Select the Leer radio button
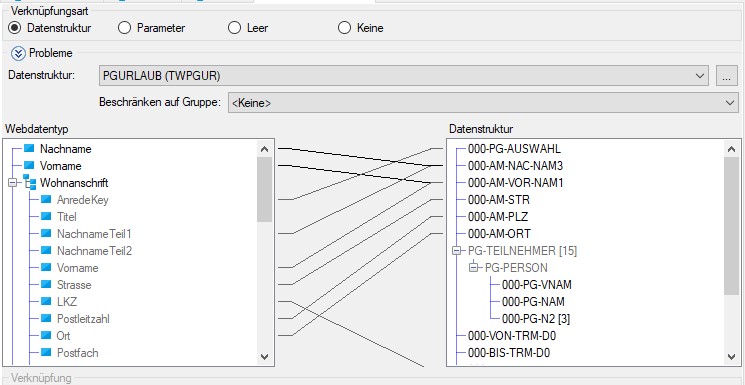 (235, 28)
